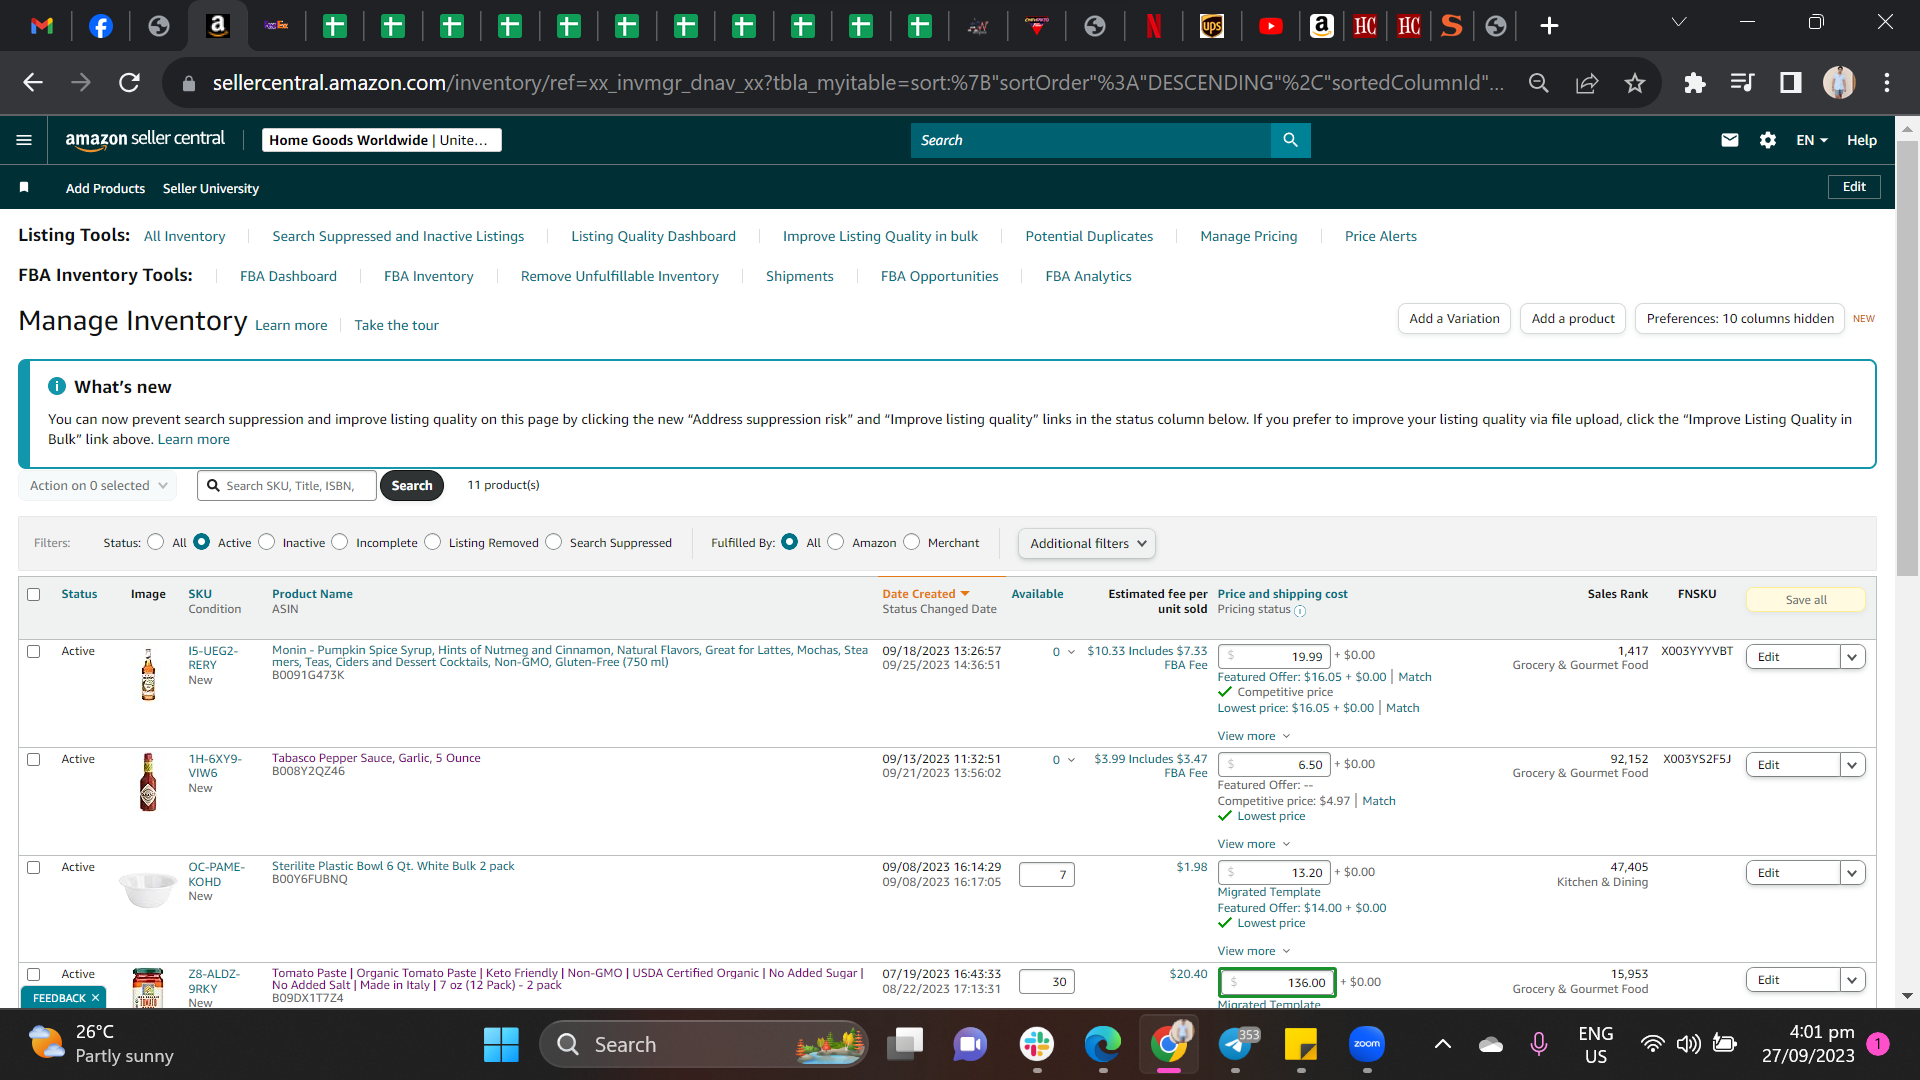
Task: Switch to the Facebook browser tab
Action: click(101, 26)
